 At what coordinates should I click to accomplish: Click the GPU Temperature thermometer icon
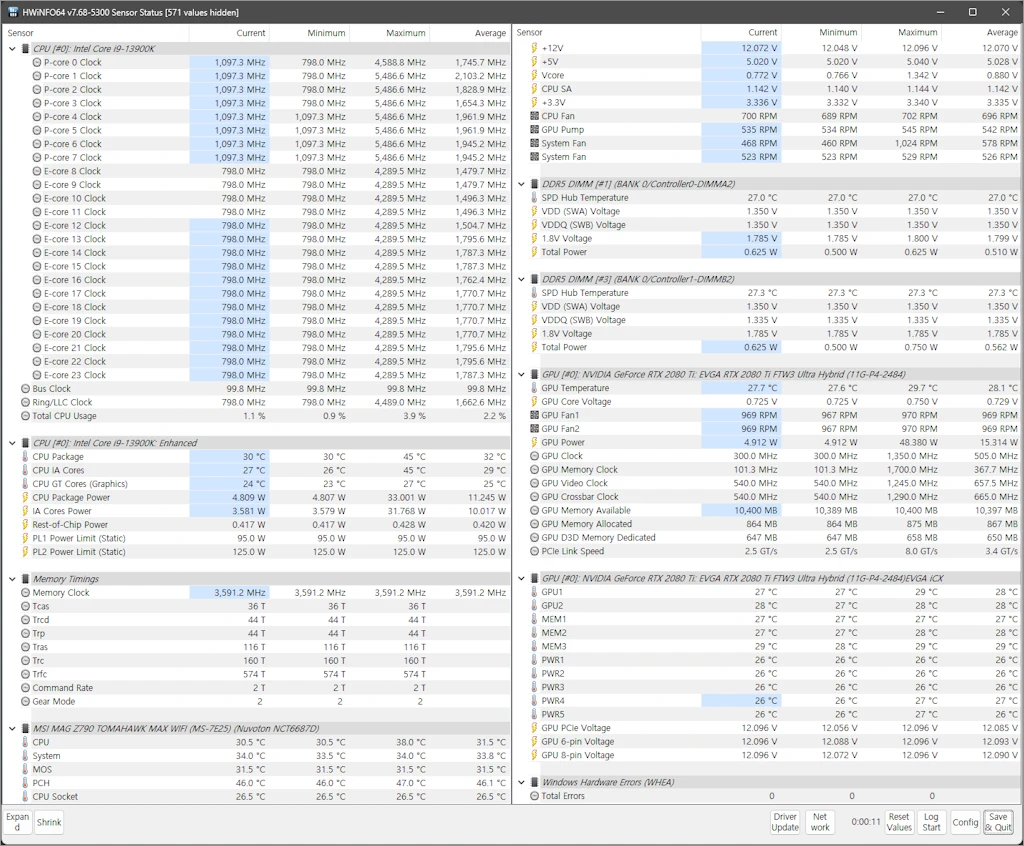[534, 388]
